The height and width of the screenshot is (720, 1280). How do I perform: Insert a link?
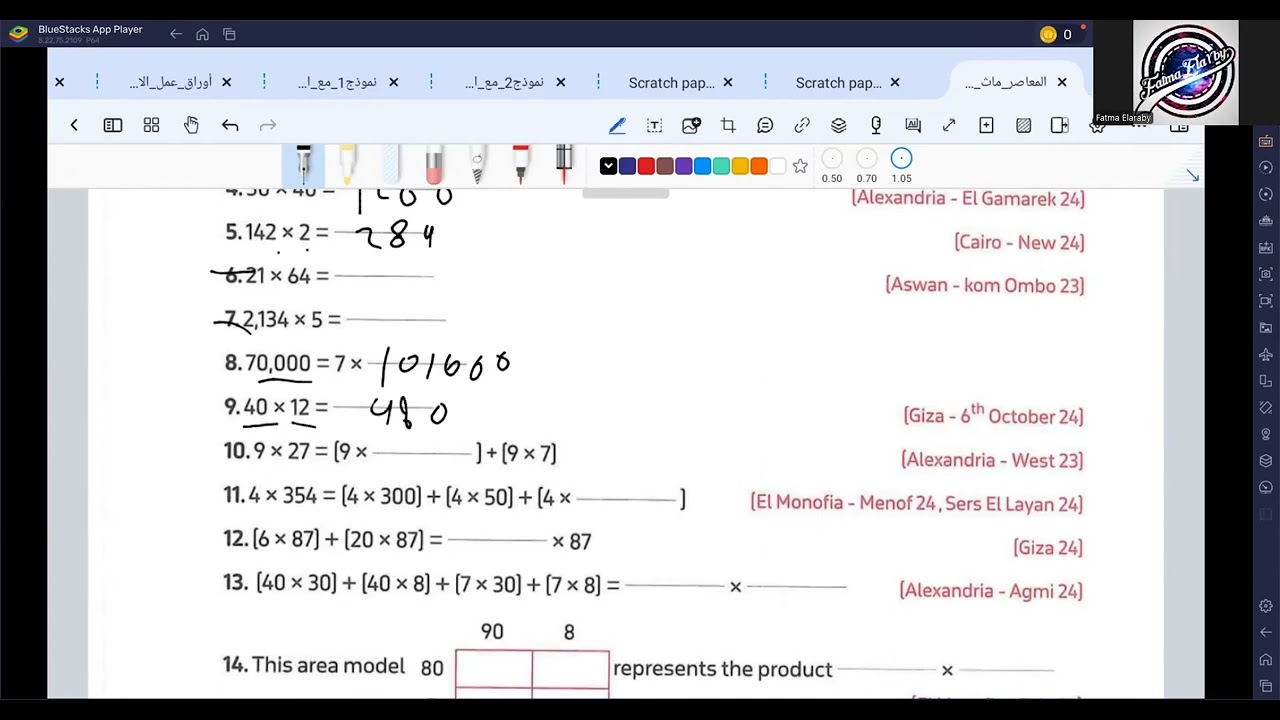[802, 125]
